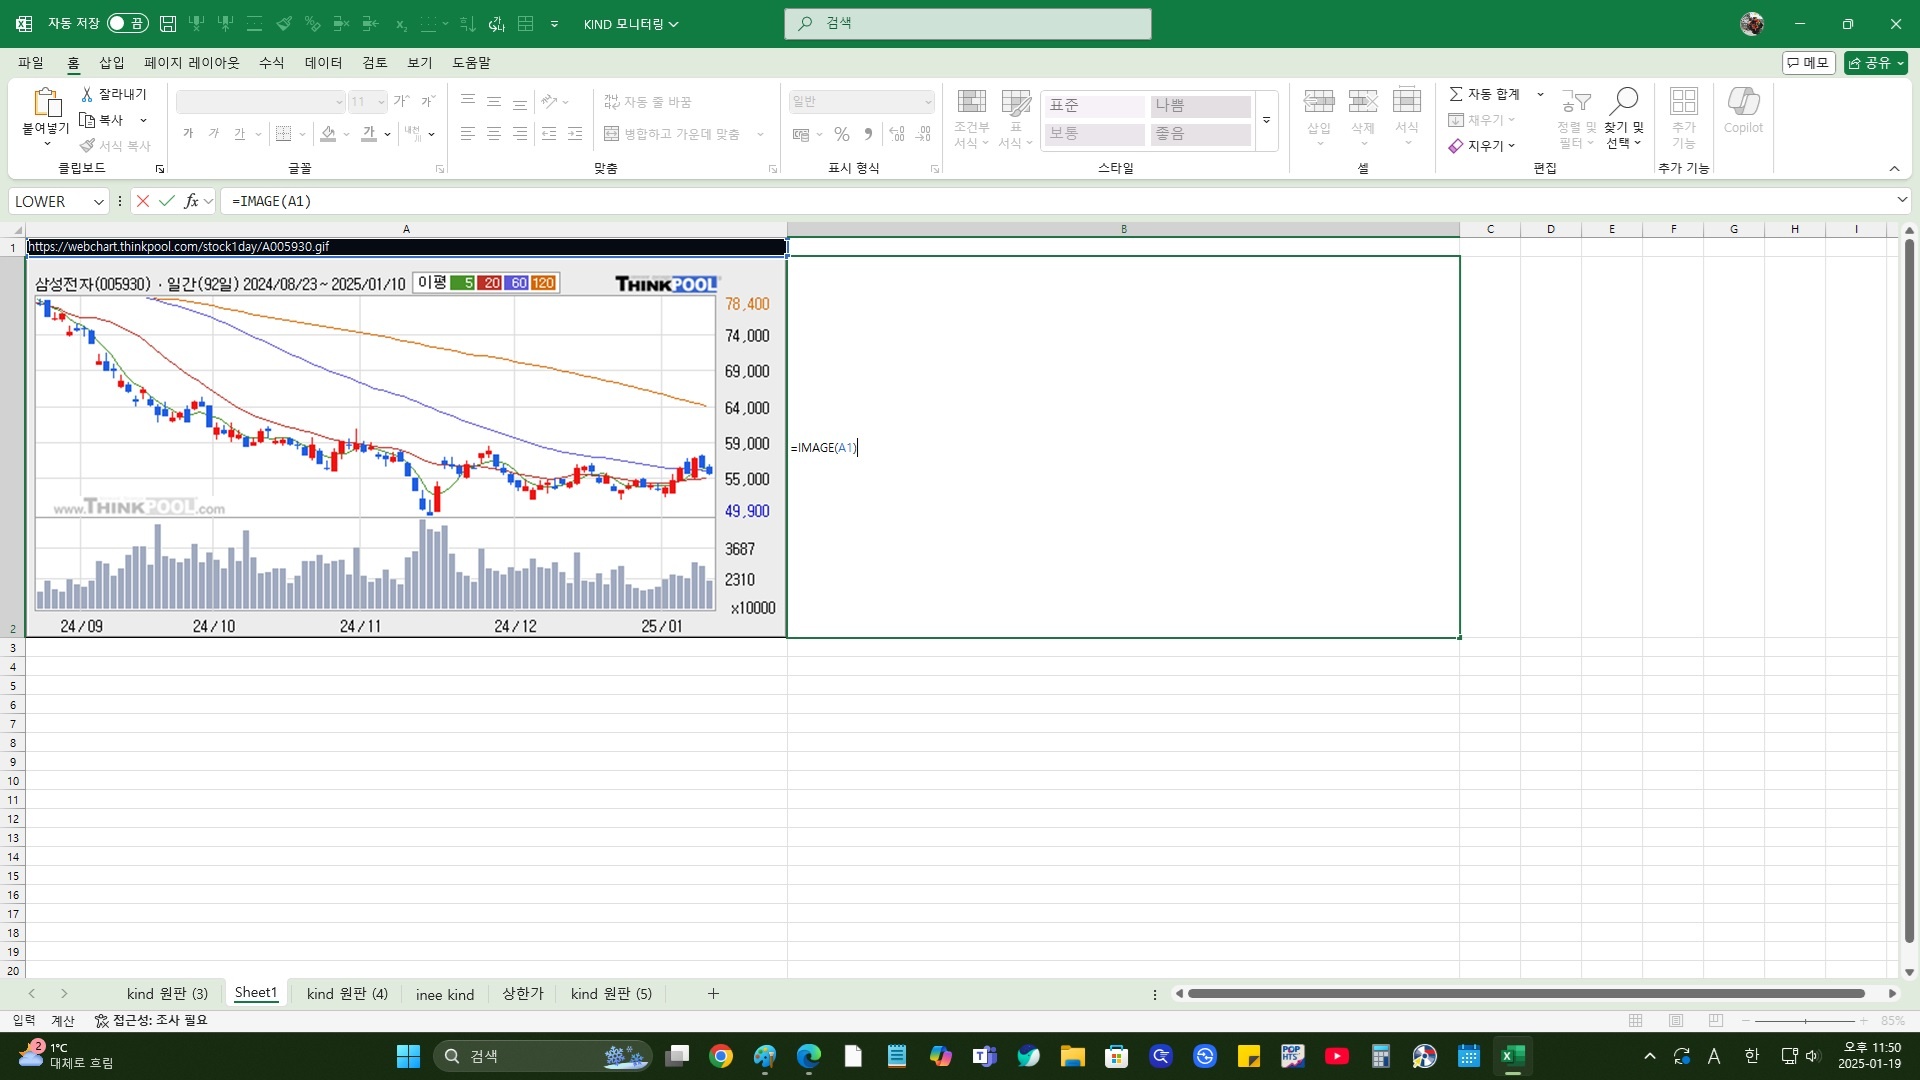
Task: Open the 파일 (File) menu
Action: pos(31,63)
